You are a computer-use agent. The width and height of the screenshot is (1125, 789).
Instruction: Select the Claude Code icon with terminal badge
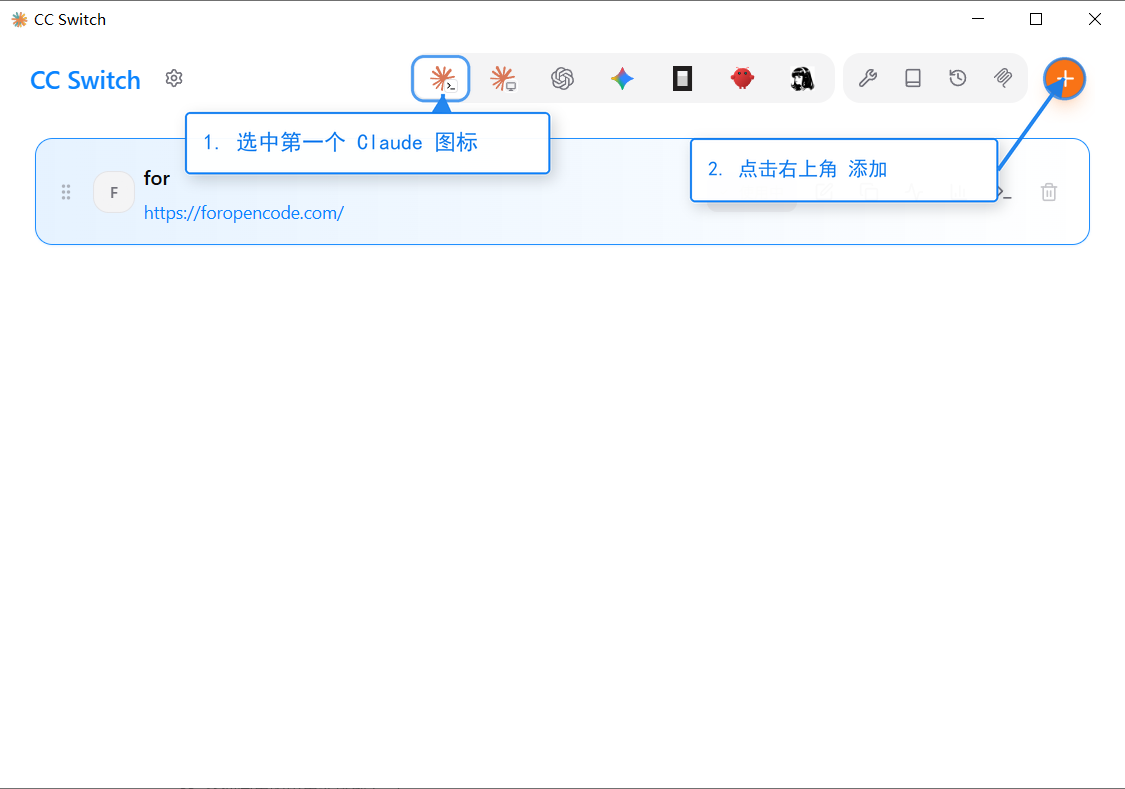click(x=441, y=78)
